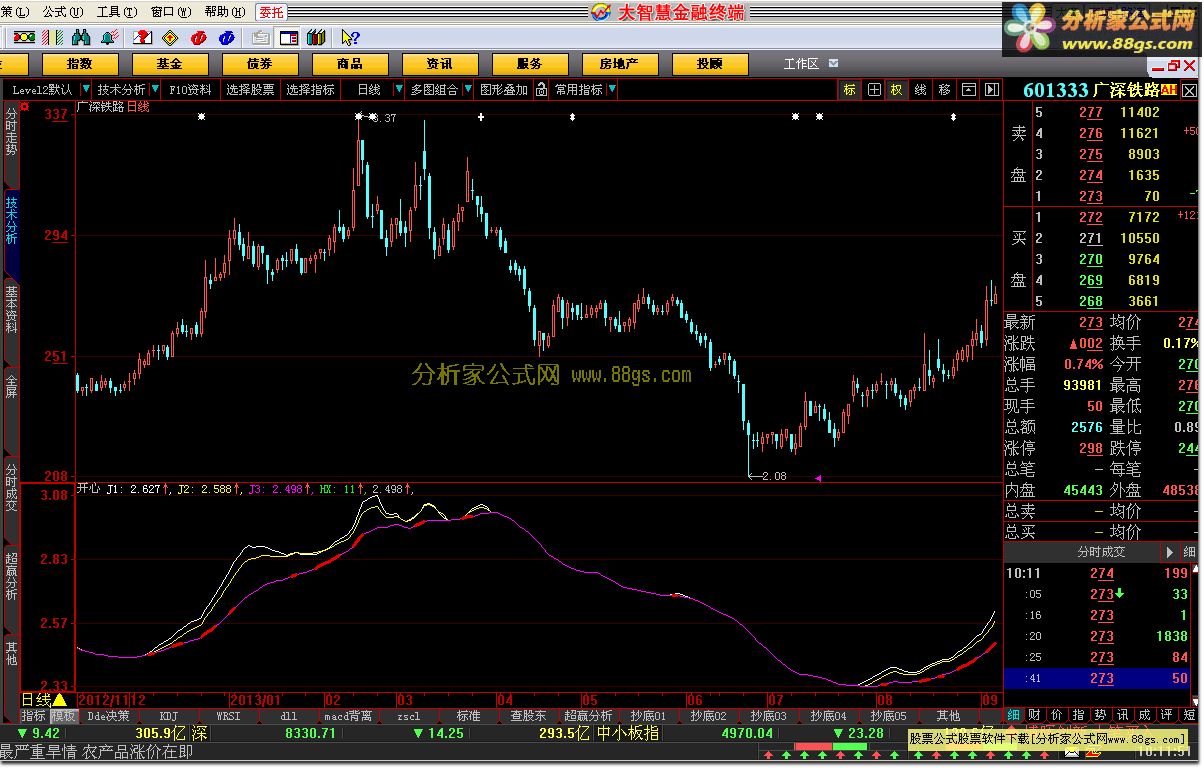Click the 债券 category button
Viewport: 1204px width, 768px height.
[260, 64]
